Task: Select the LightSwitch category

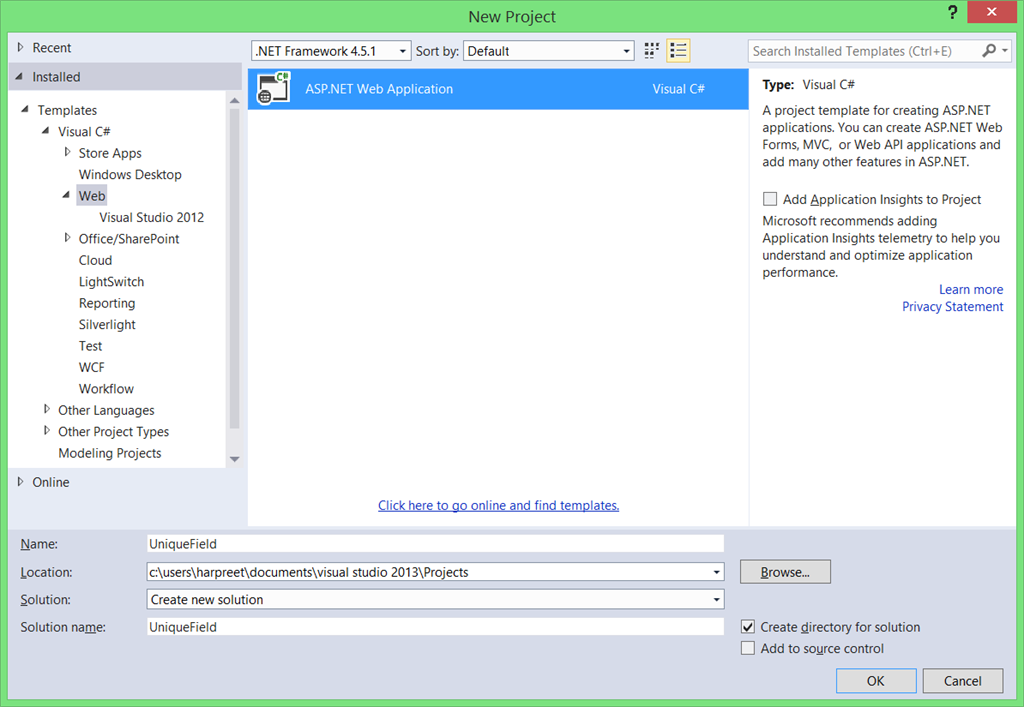Action: click(111, 282)
